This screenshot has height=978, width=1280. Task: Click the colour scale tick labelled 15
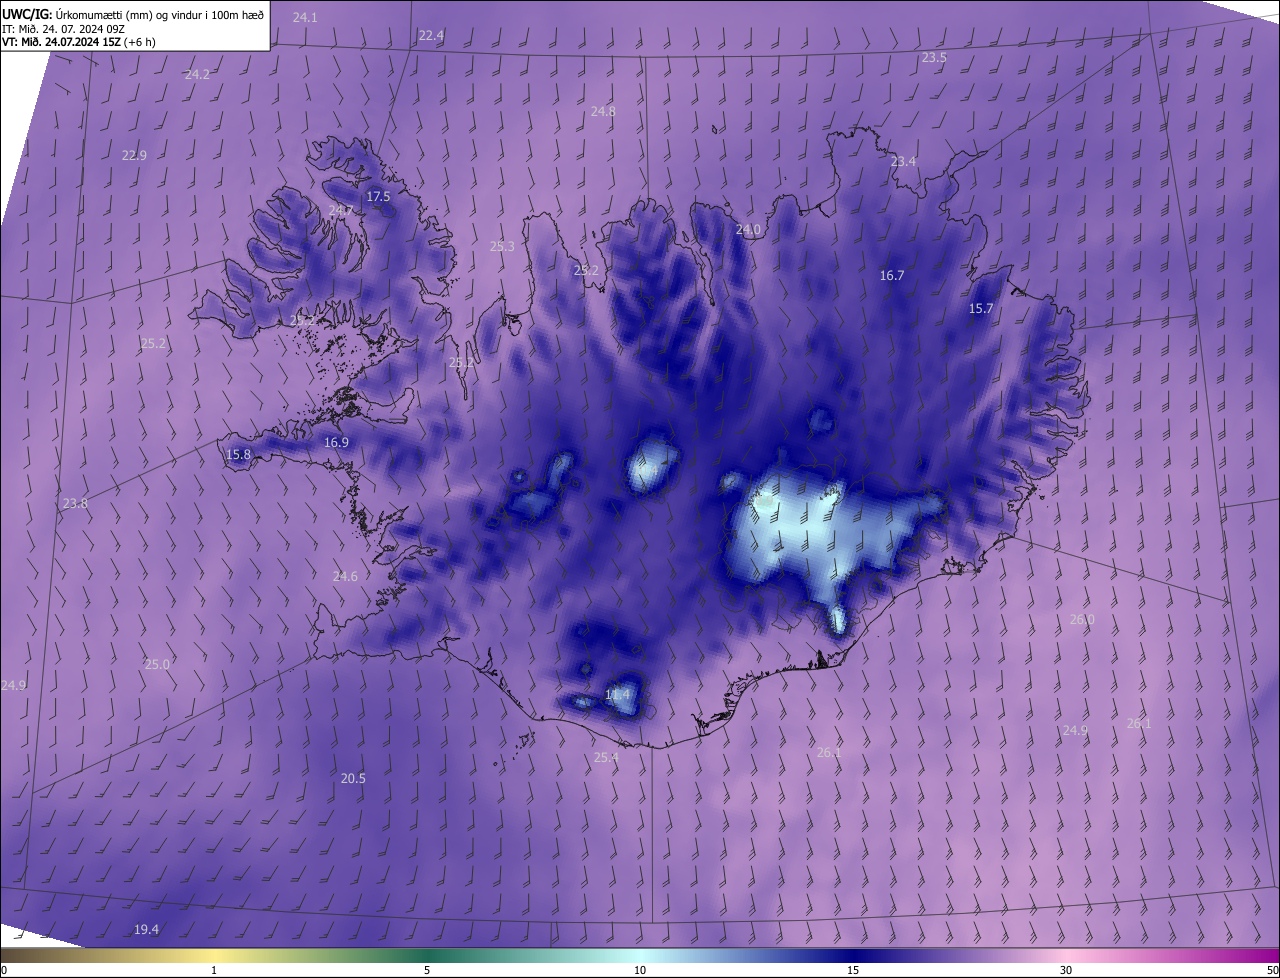click(853, 971)
